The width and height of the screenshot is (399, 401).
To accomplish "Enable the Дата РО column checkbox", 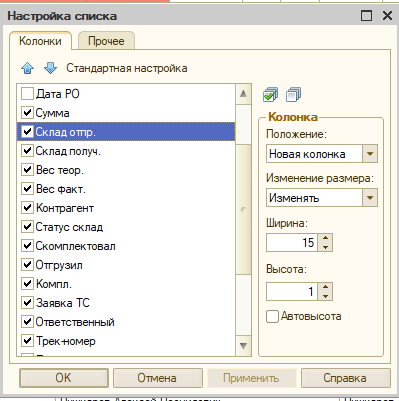I will (x=27, y=94).
